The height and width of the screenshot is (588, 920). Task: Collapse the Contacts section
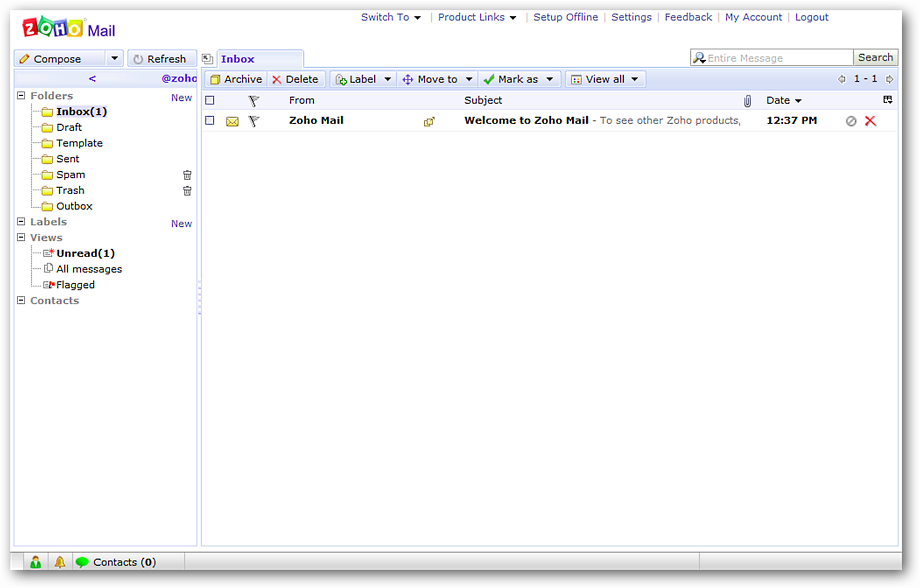(21, 300)
